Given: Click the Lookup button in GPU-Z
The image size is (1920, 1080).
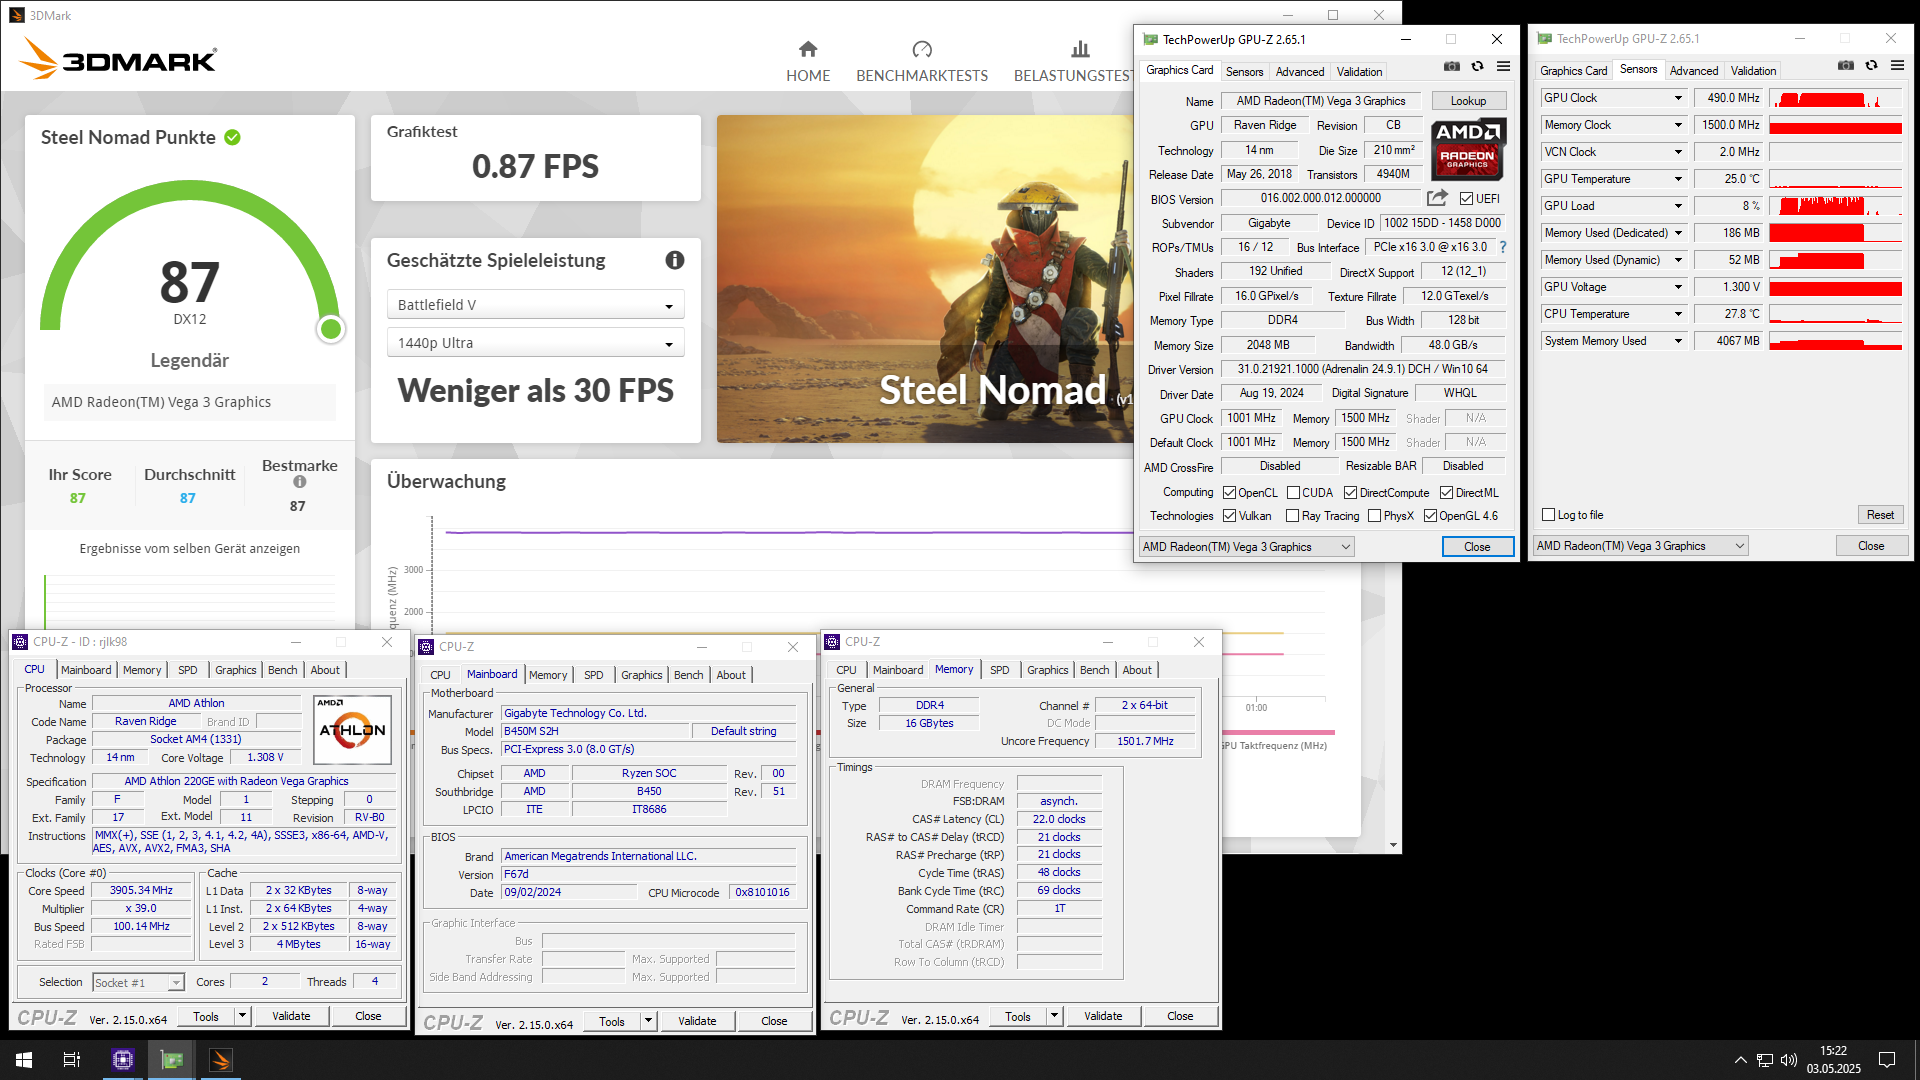Looking at the screenshot, I should (x=1468, y=101).
